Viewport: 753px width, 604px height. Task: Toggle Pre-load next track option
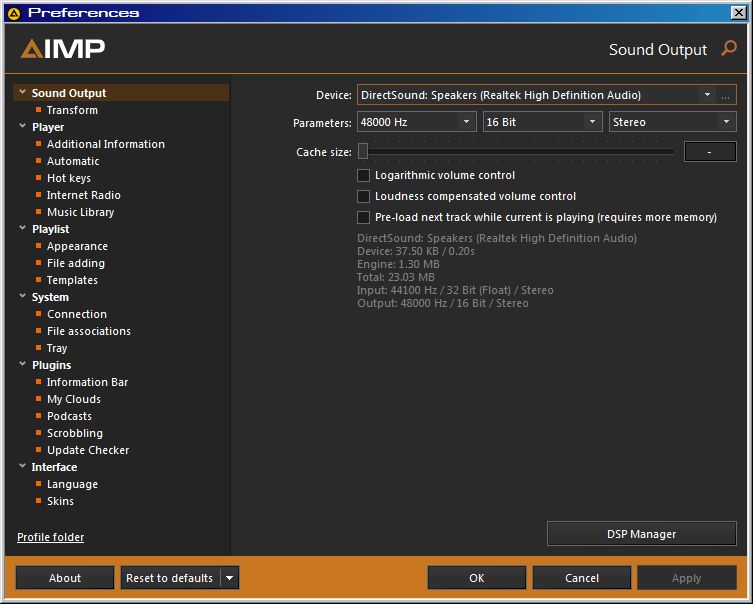coord(364,217)
